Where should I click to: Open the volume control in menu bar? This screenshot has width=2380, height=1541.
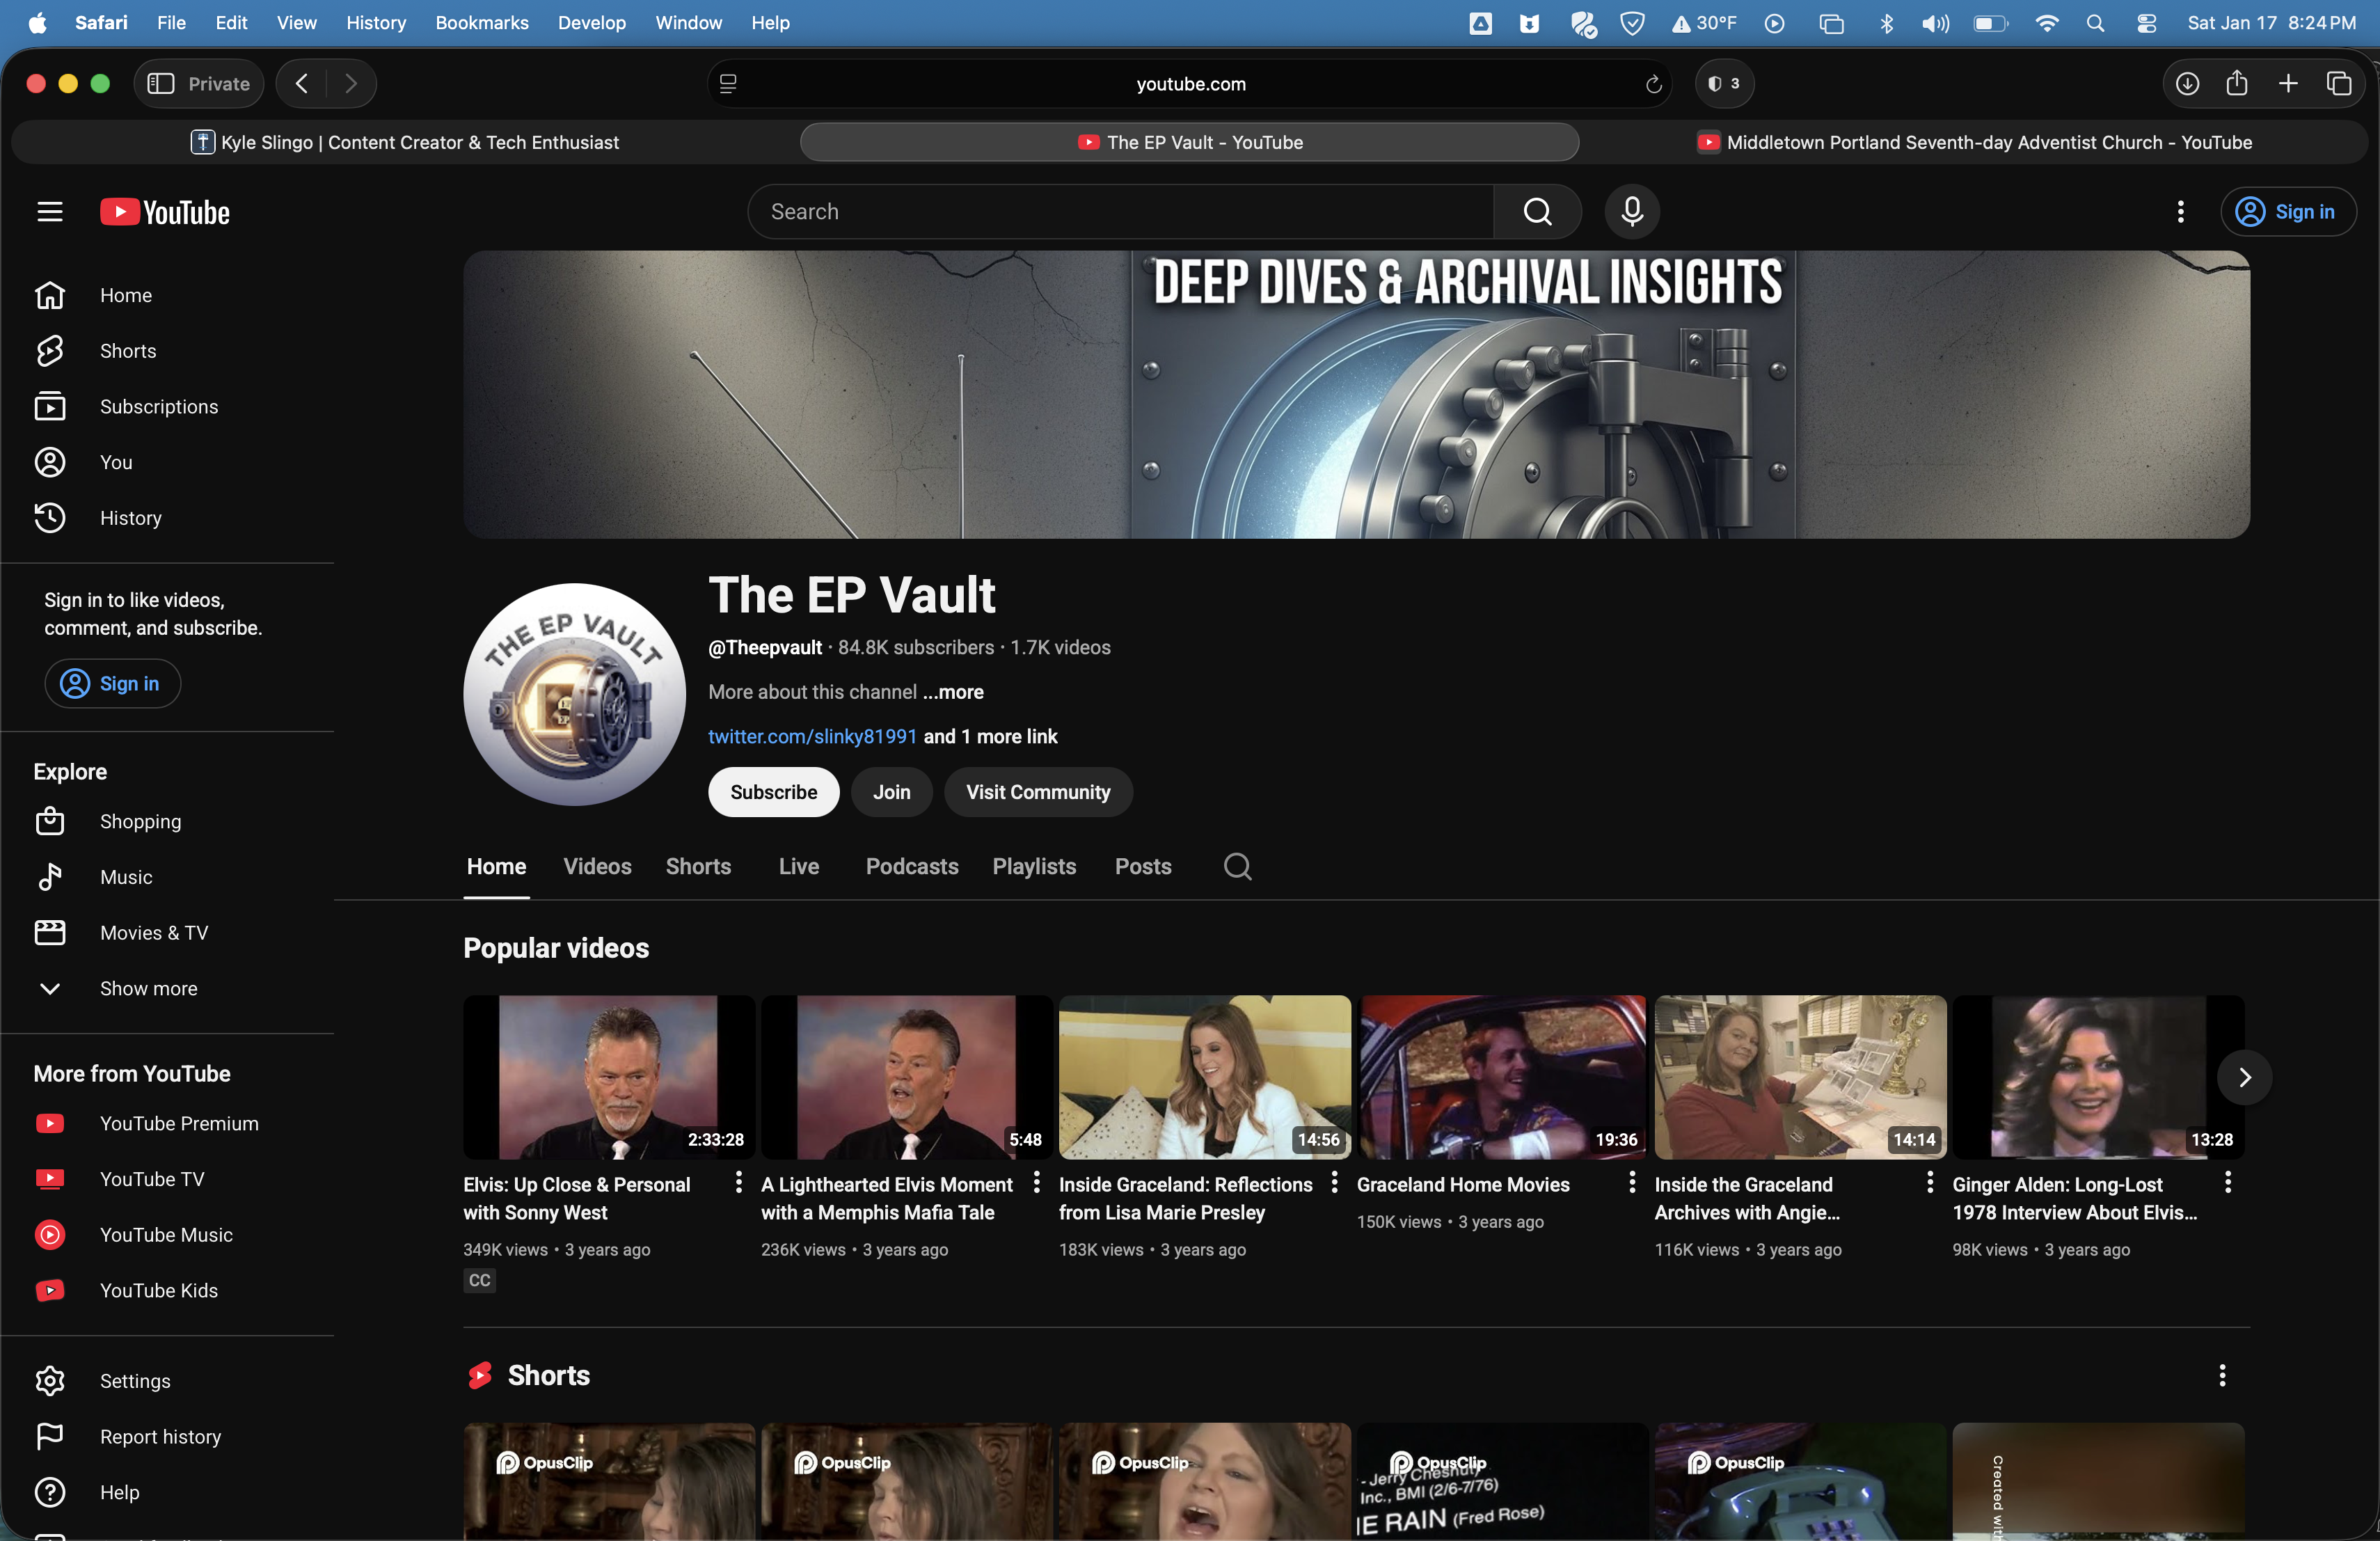tap(1935, 23)
